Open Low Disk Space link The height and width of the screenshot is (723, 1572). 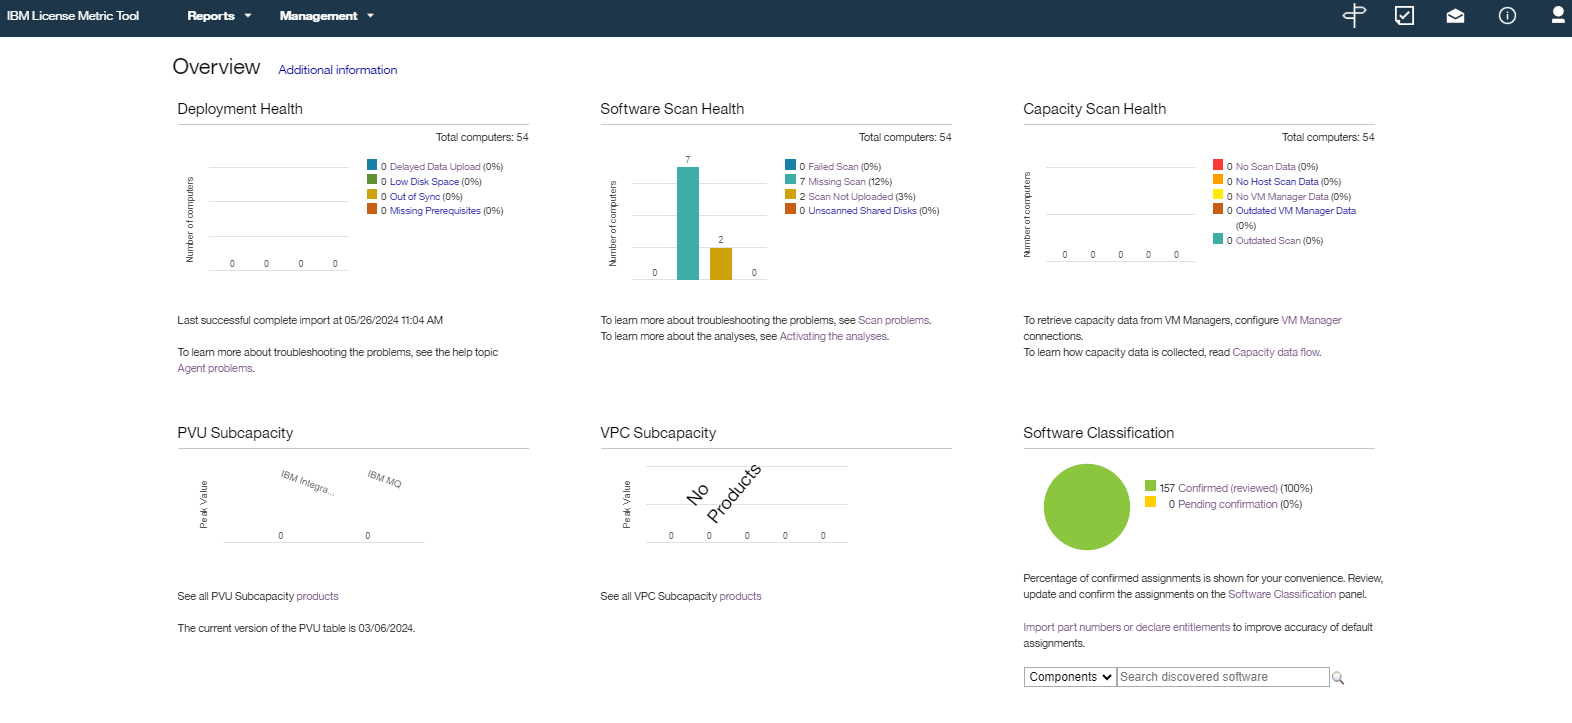pyautogui.click(x=424, y=182)
